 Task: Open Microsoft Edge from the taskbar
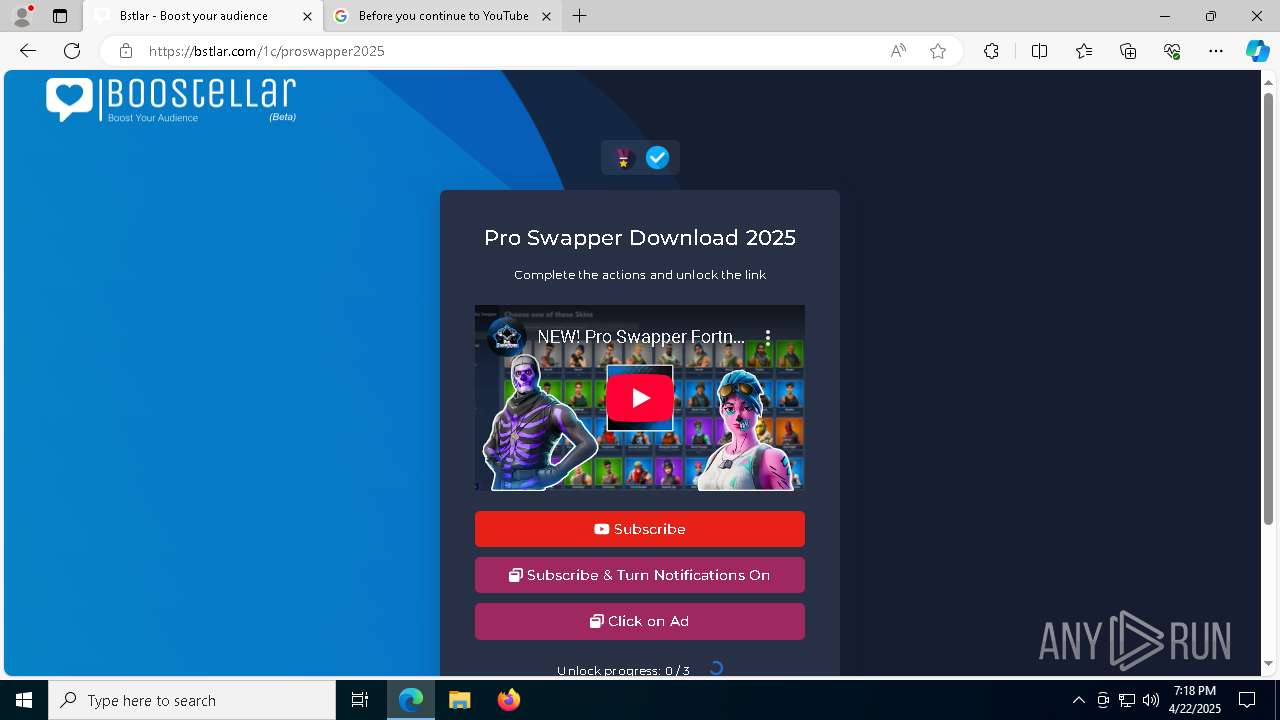411,700
